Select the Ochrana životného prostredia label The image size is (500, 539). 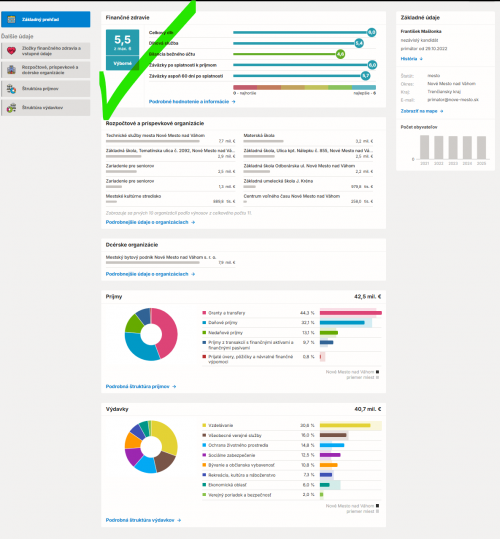pyautogui.click(x=238, y=446)
